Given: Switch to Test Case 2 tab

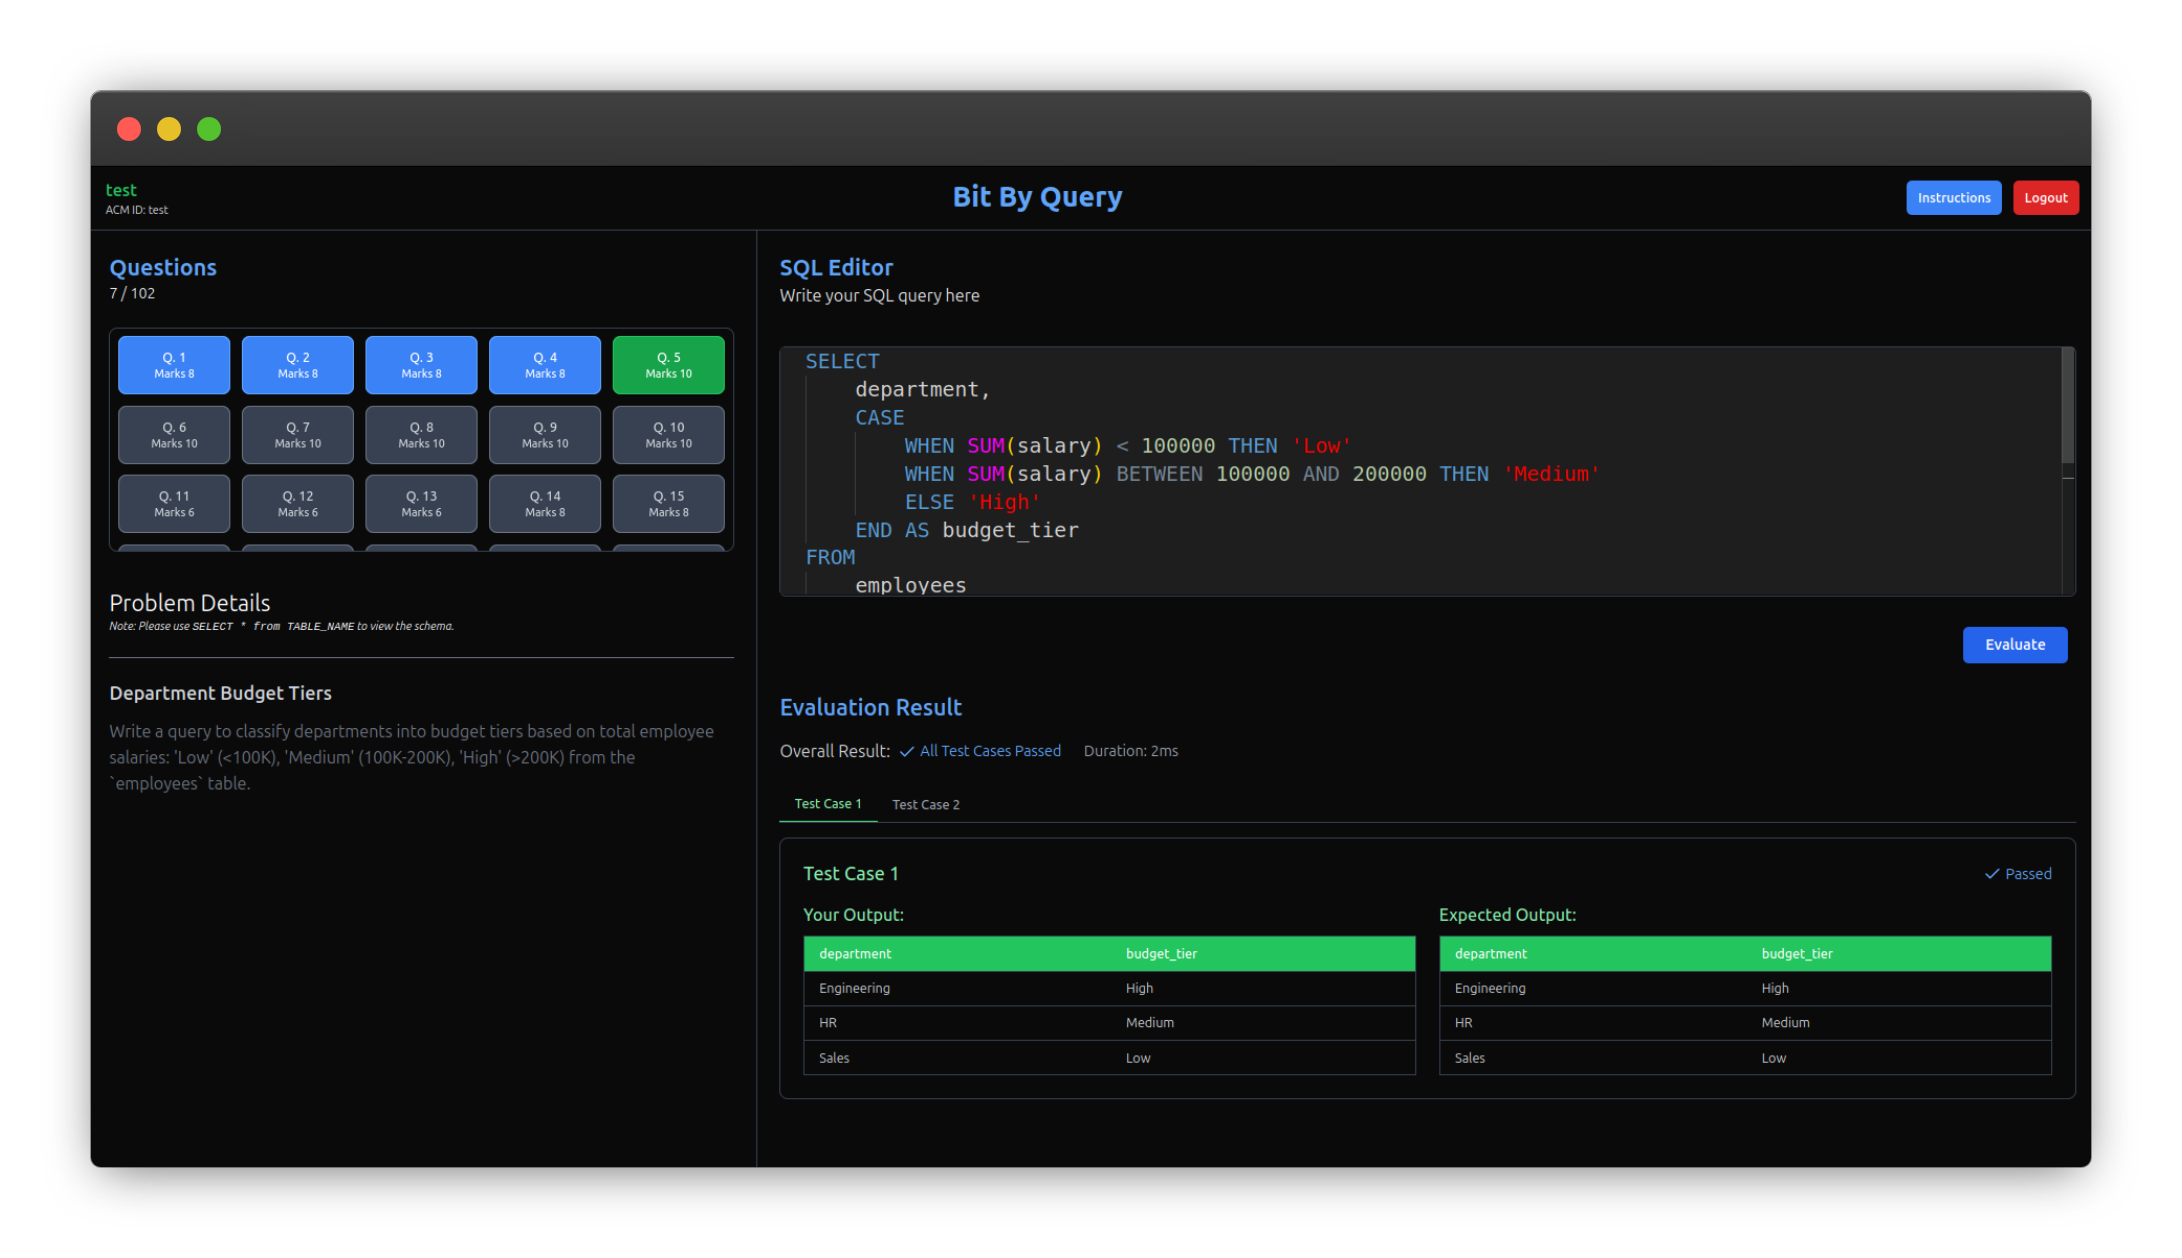Looking at the screenshot, I should pyautogui.click(x=925, y=805).
